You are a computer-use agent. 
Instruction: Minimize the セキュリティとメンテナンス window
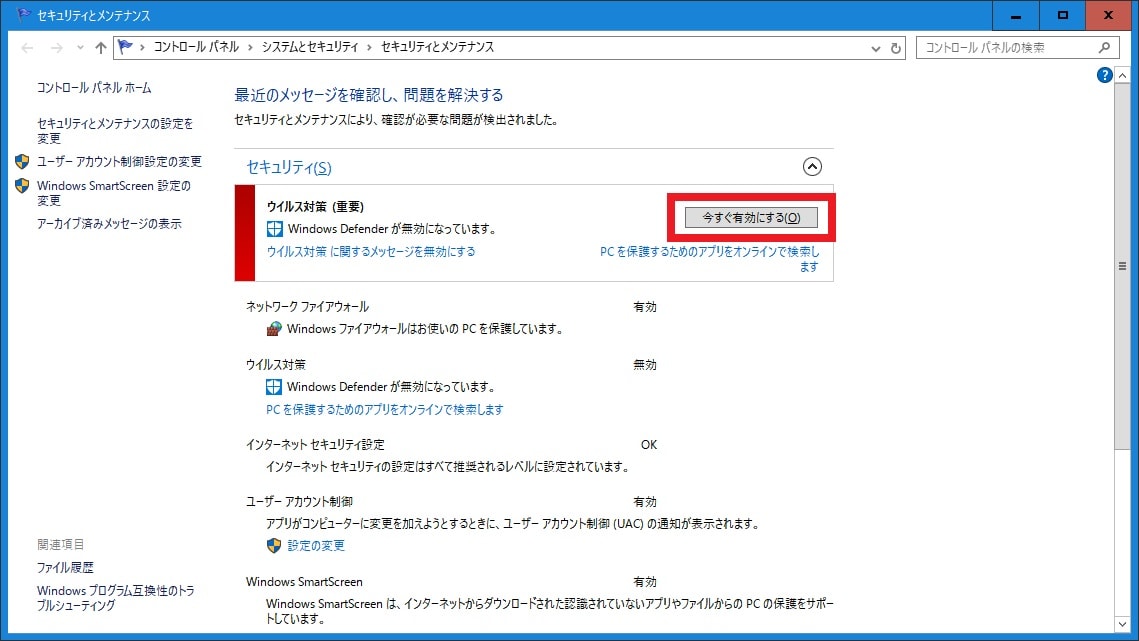pos(1016,15)
